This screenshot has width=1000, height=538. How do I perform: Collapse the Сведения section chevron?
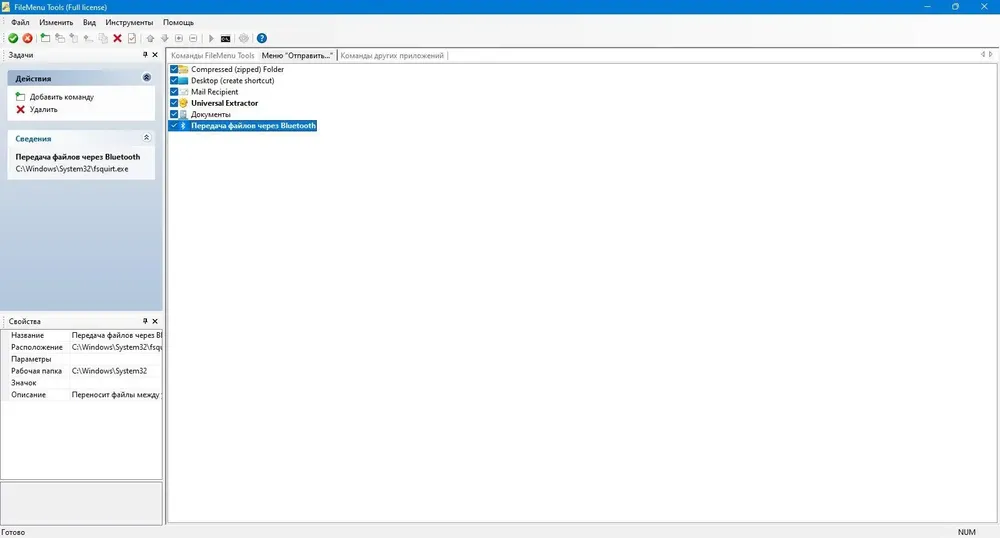pyautogui.click(x=147, y=138)
